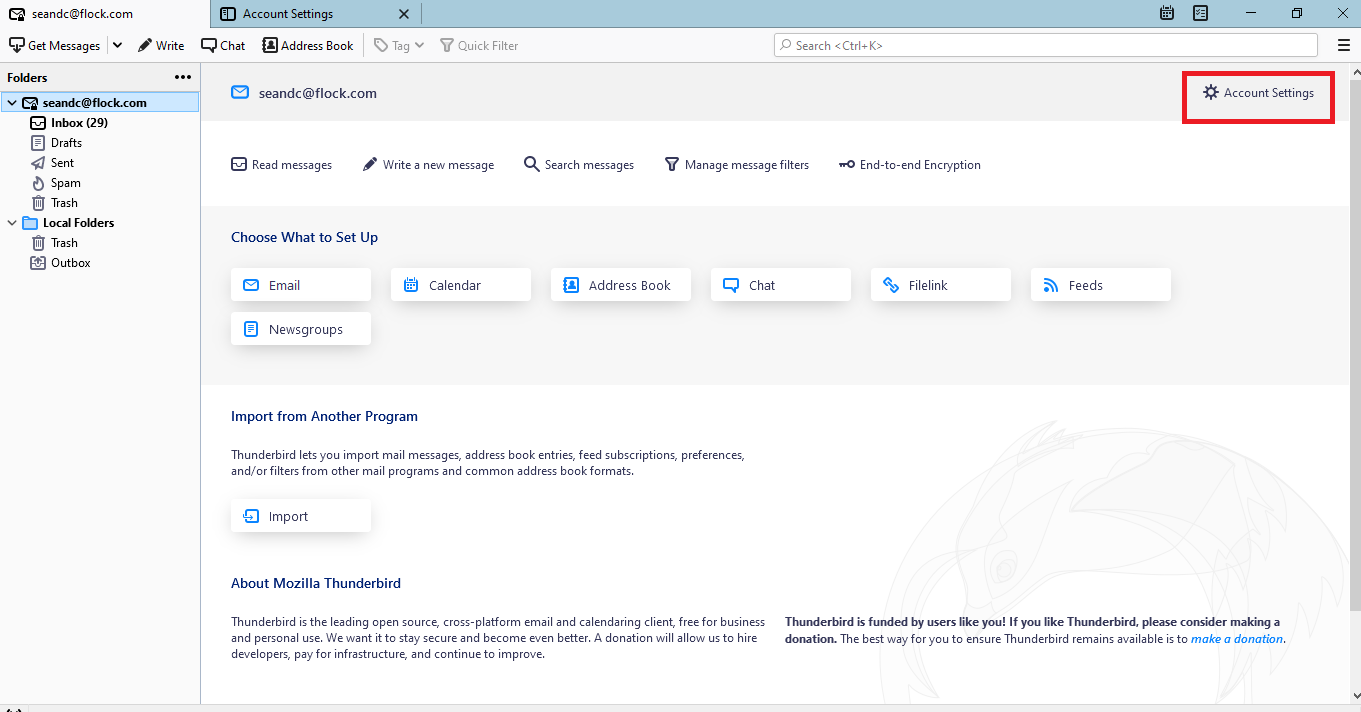Viewport: 1361px width, 712px height.
Task: Toggle the Quick Filter button
Action: tap(479, 45)
